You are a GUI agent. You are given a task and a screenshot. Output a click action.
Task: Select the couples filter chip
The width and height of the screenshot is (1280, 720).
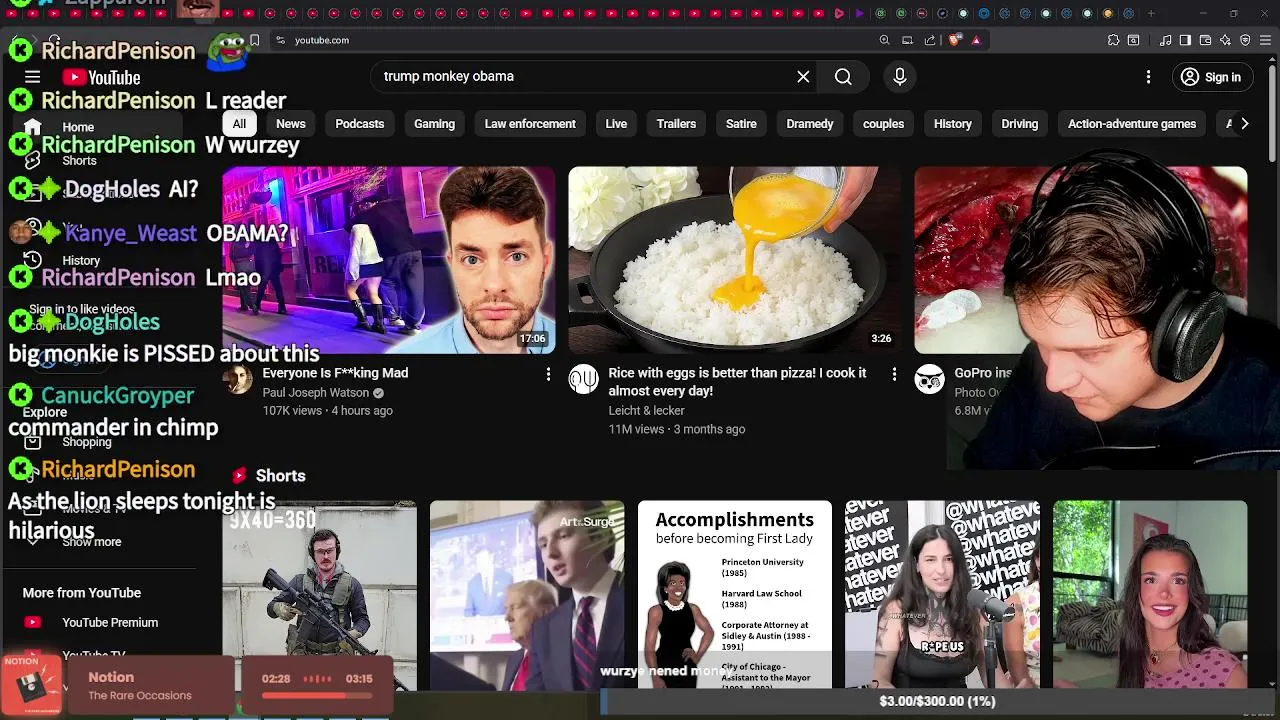883,124
